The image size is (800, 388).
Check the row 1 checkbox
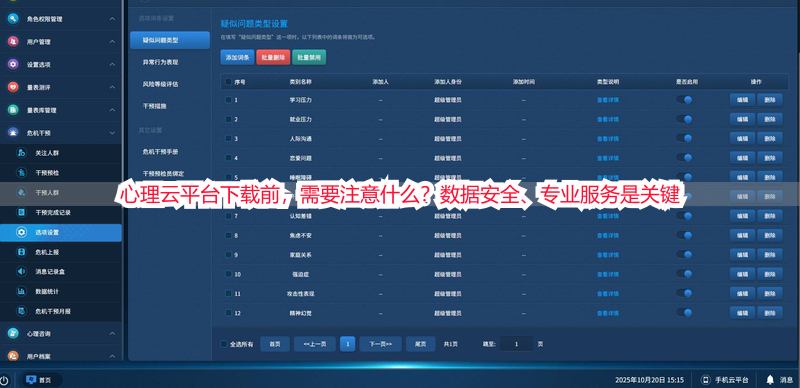pyautogui.click(x=229, y=100)
